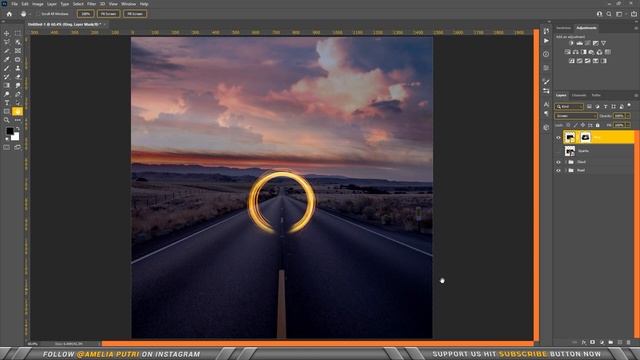
Task: Open Search icon in top right
Action: 609,14
